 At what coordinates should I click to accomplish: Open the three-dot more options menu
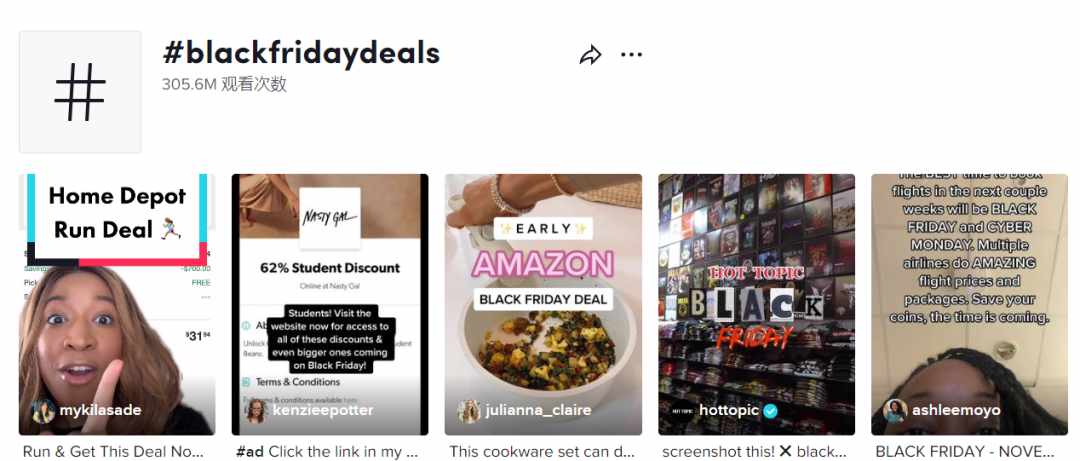tap(631, 54)
